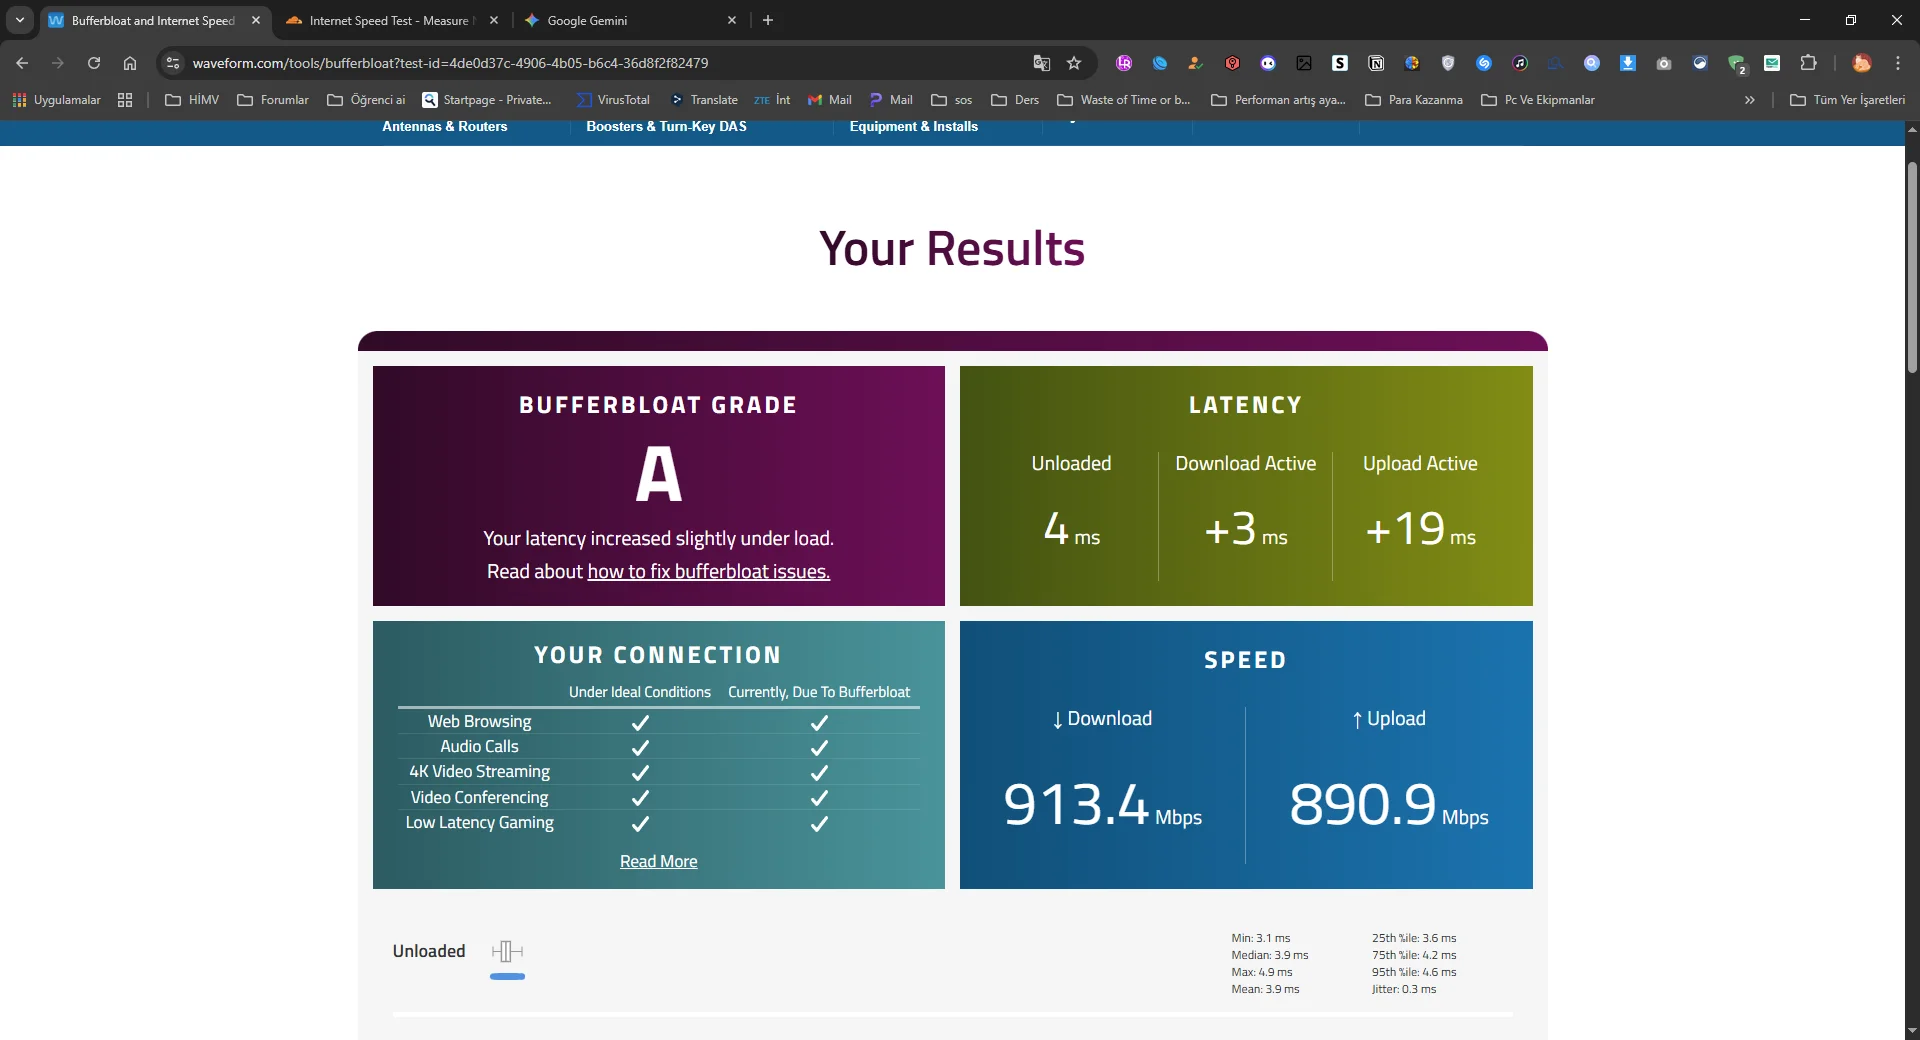Open the Shazam extension icon
This screenshot has height=1040, width=1920.
(x=1484, y=63)
